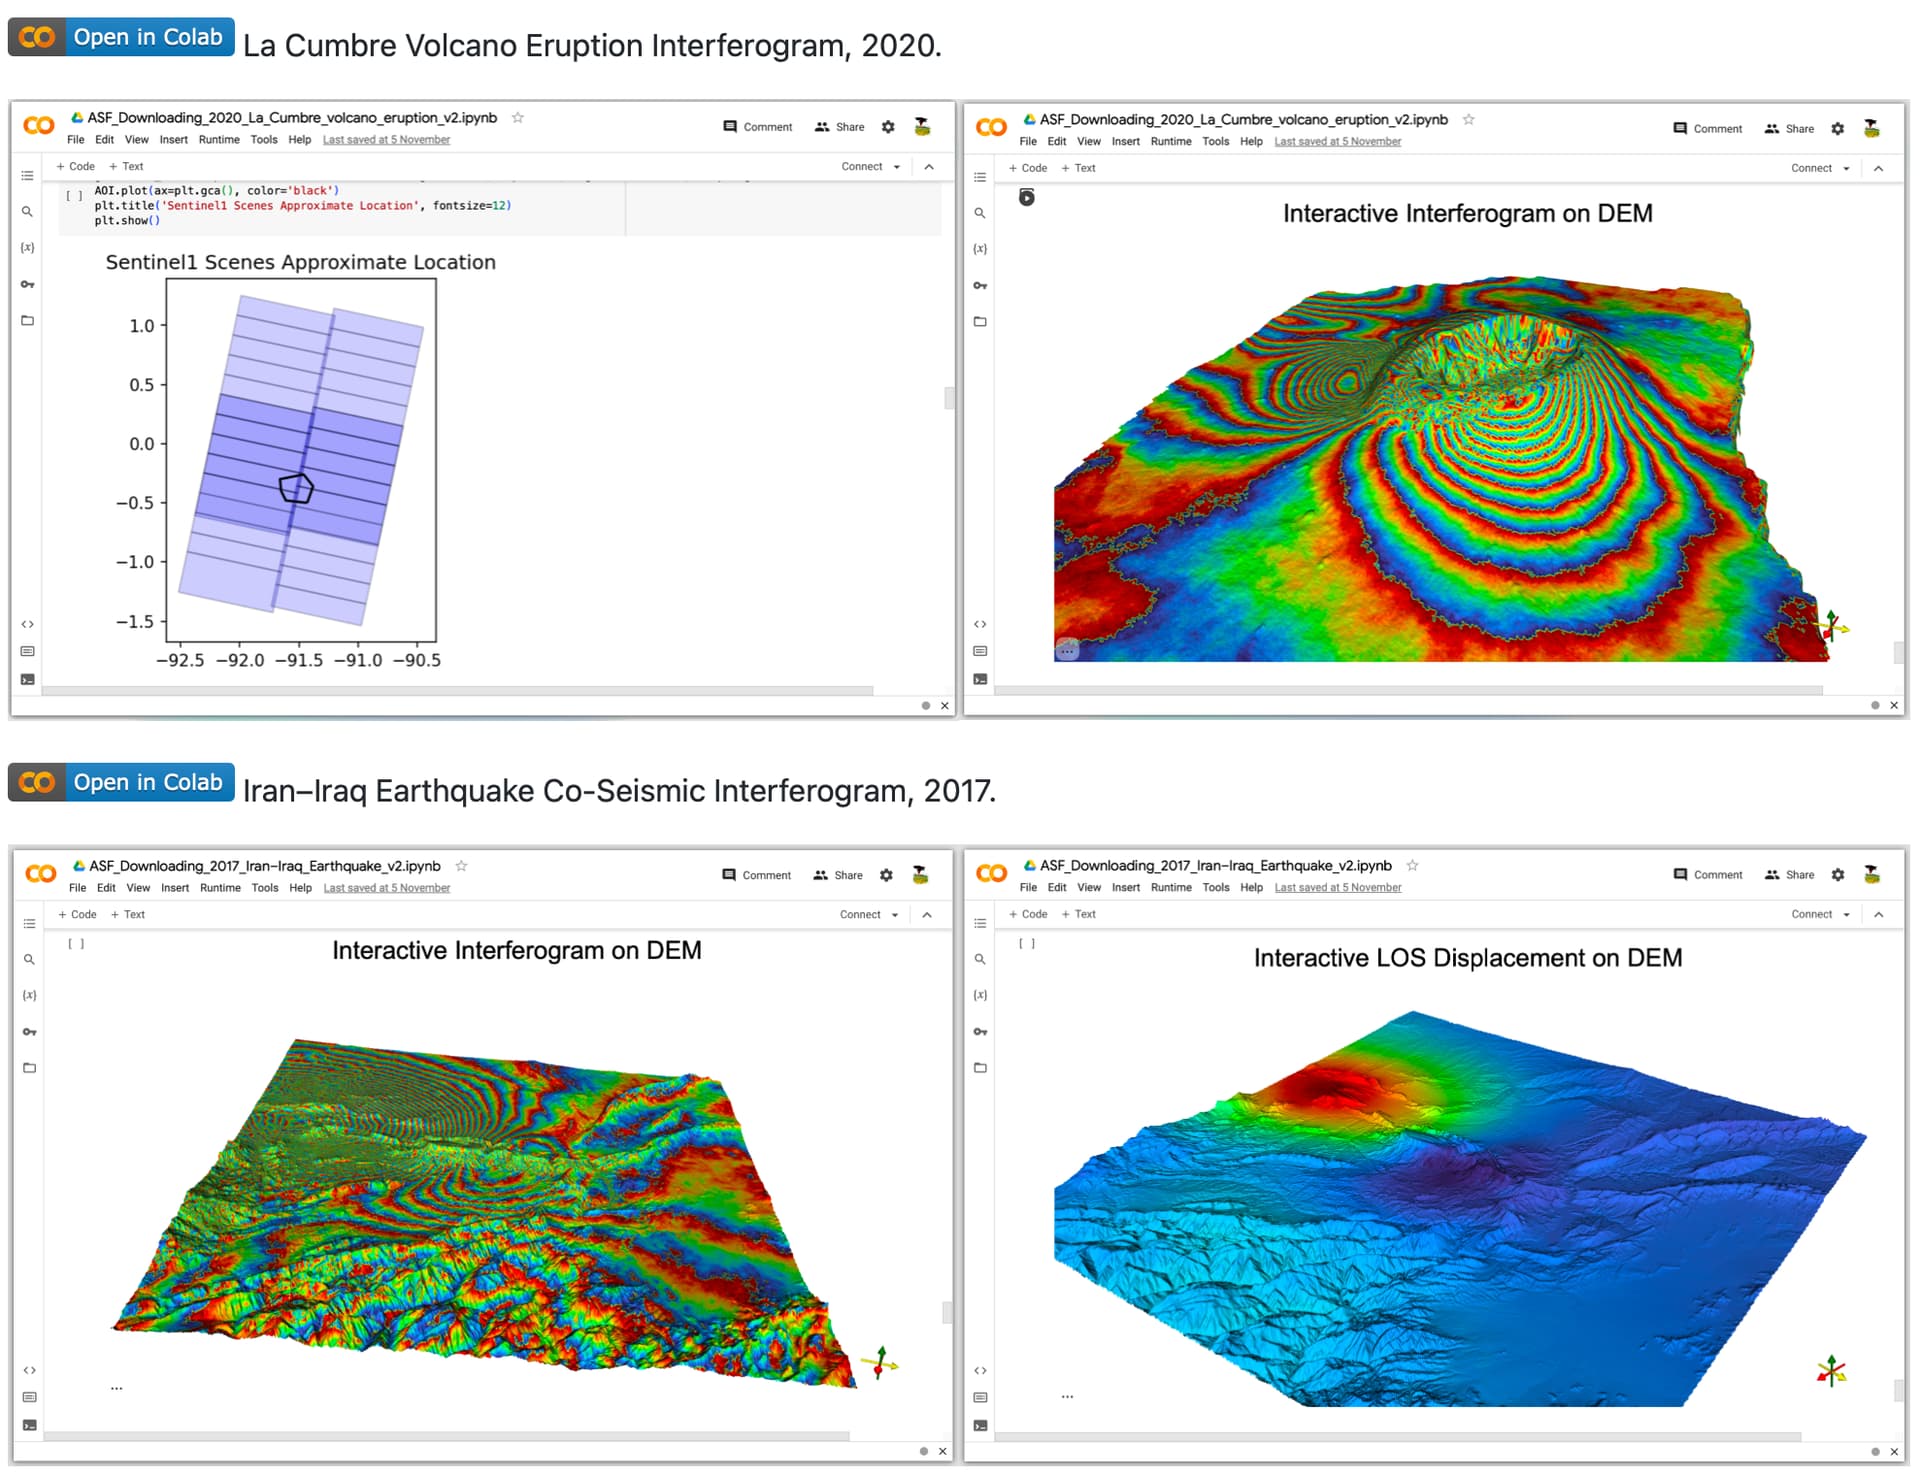Open Colab settings with the gear icon
This screenshot has width=1920, height=1477.
(x=887, y=126)
